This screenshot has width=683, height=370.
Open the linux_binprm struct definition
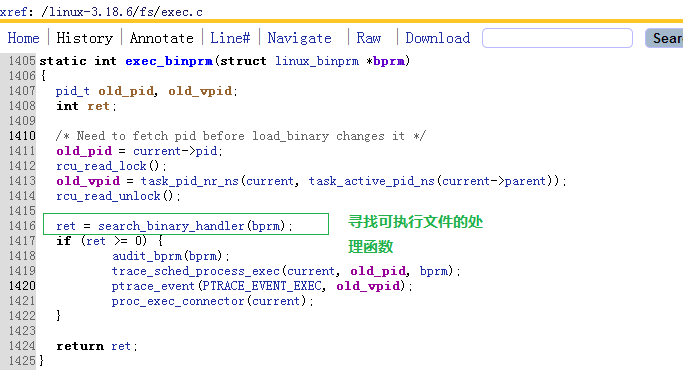point(317,61)
